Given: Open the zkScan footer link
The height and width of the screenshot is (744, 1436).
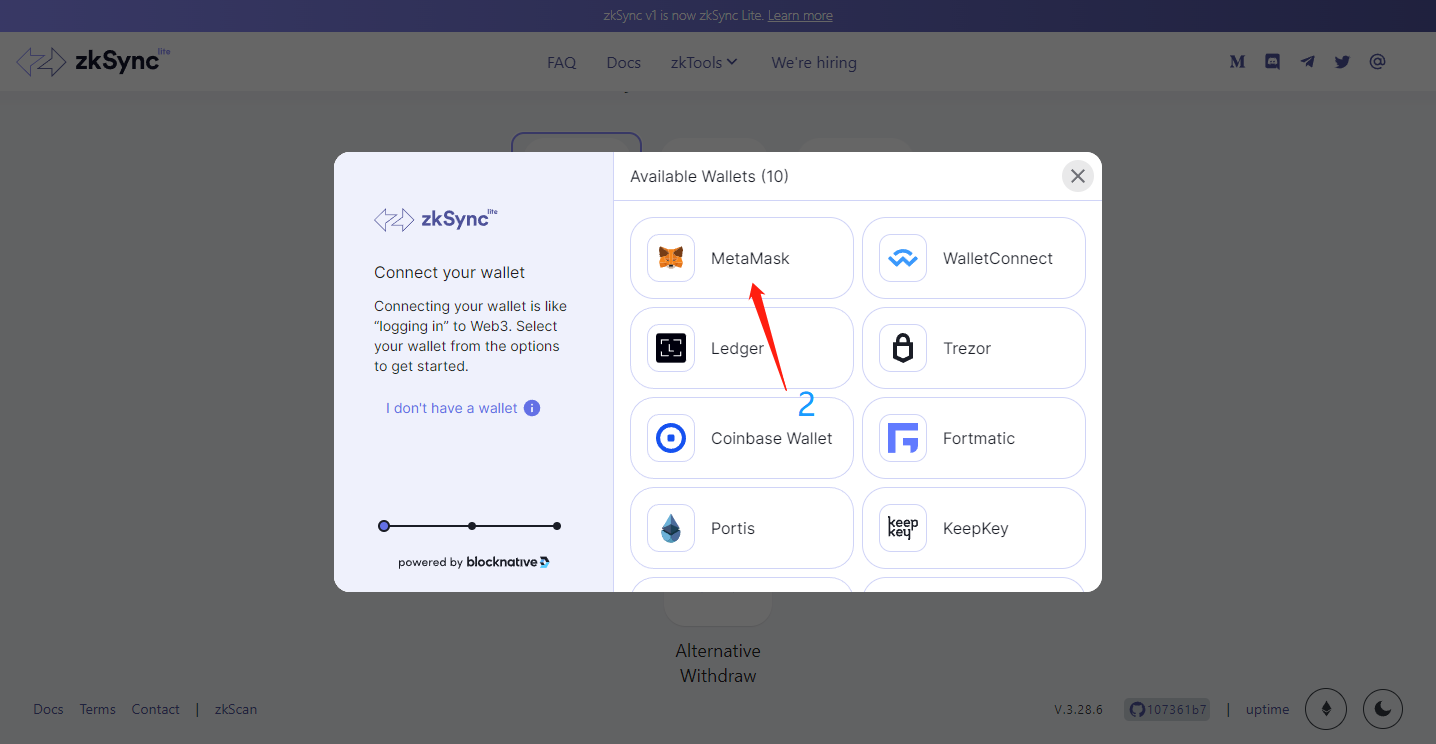Looking at the screenshot, I should [x=236, y=709].
